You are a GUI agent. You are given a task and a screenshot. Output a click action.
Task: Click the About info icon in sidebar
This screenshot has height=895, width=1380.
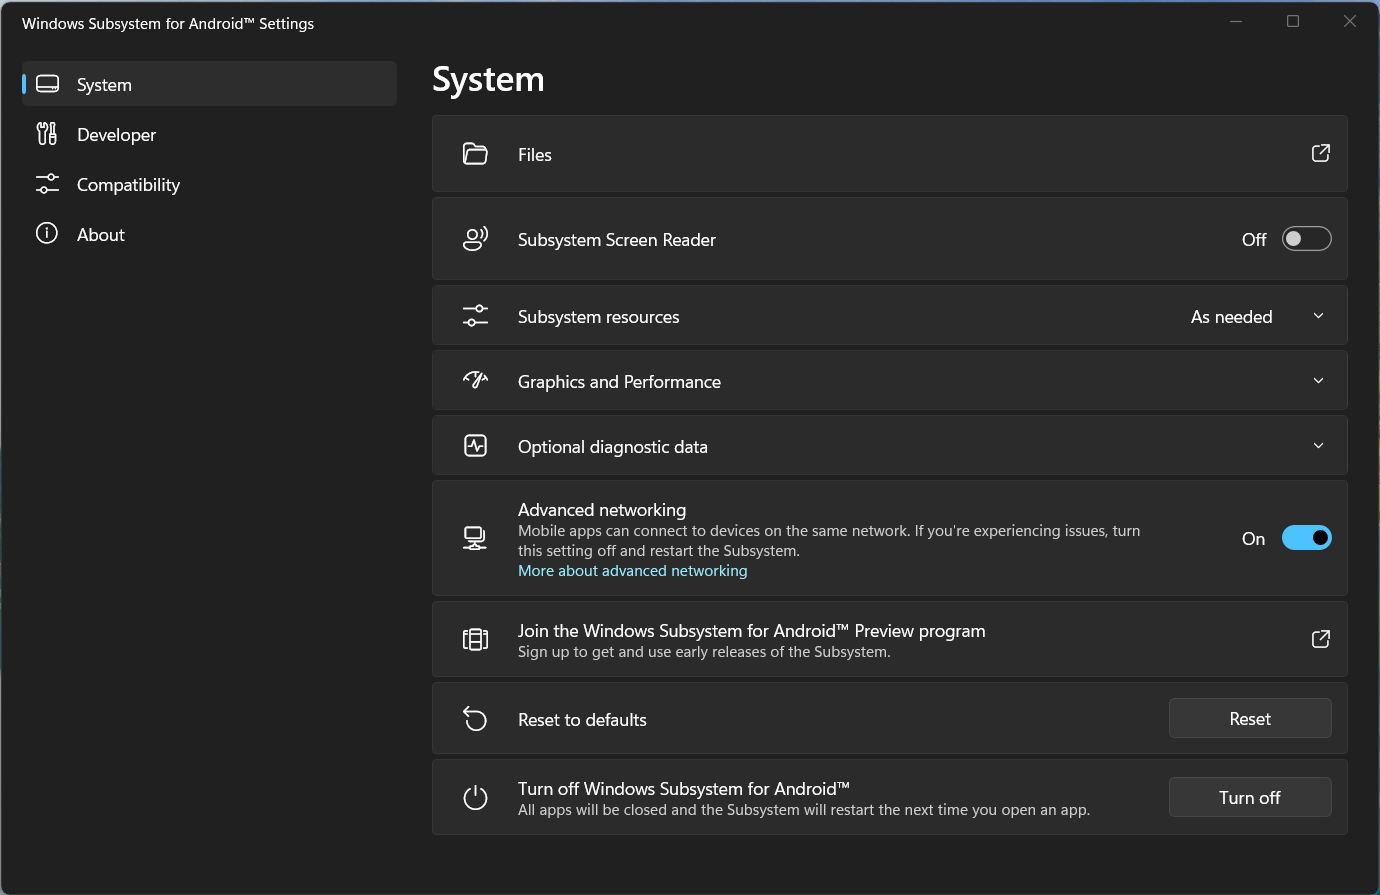tap(47, 234)
